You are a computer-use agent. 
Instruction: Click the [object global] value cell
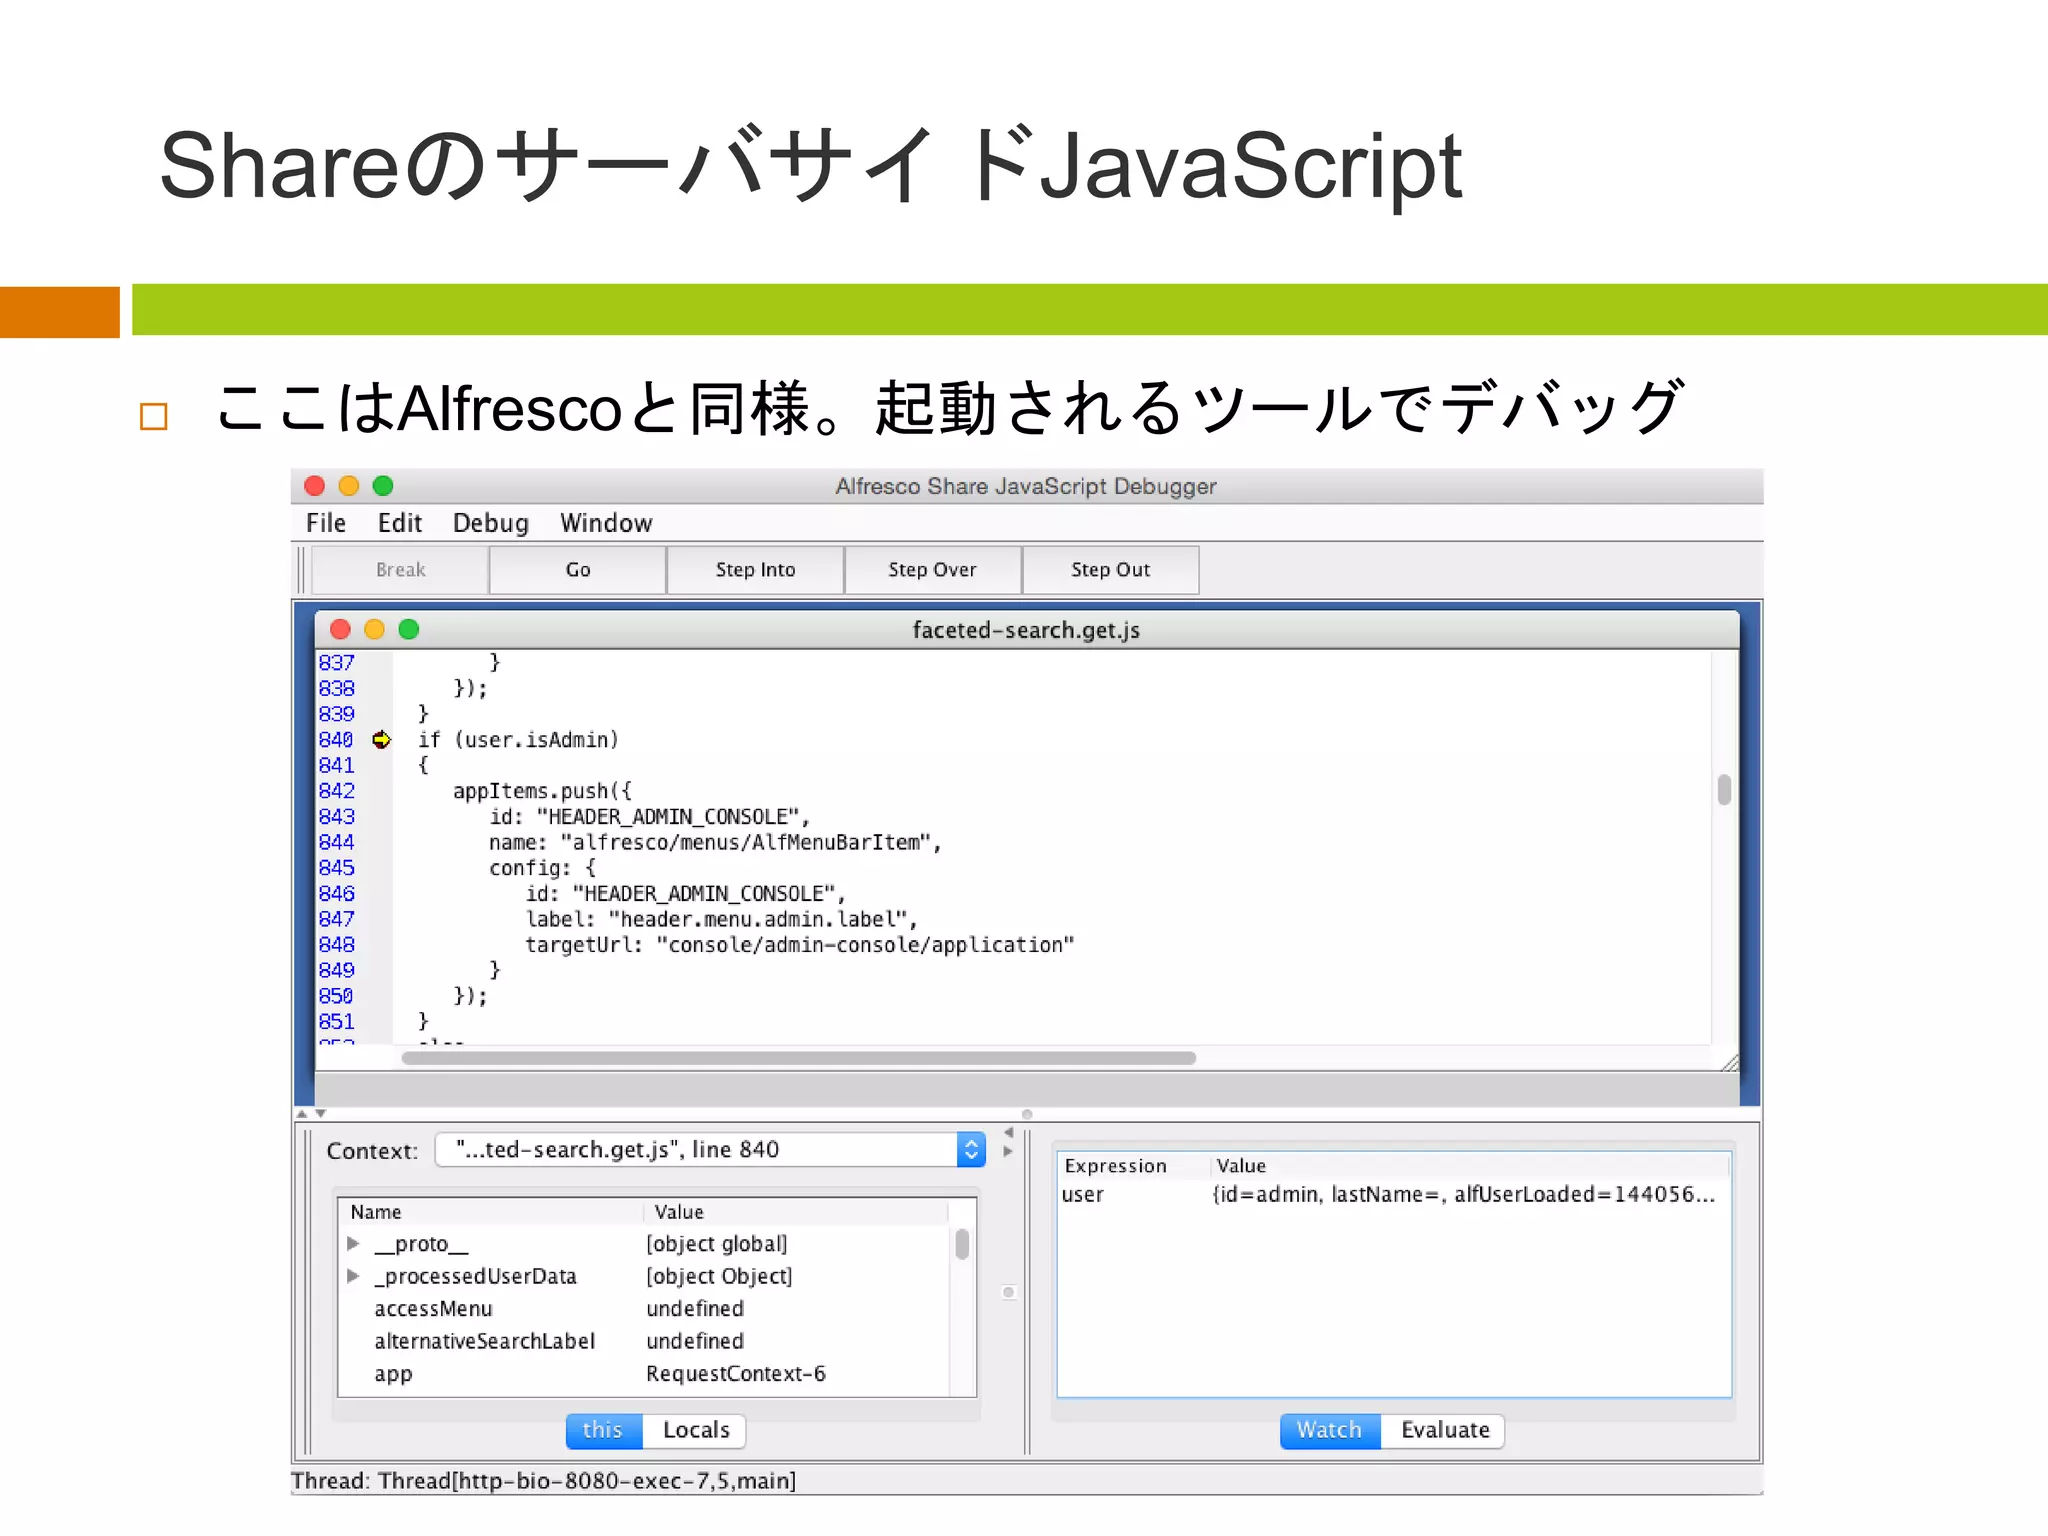(x=717, y=1244)
